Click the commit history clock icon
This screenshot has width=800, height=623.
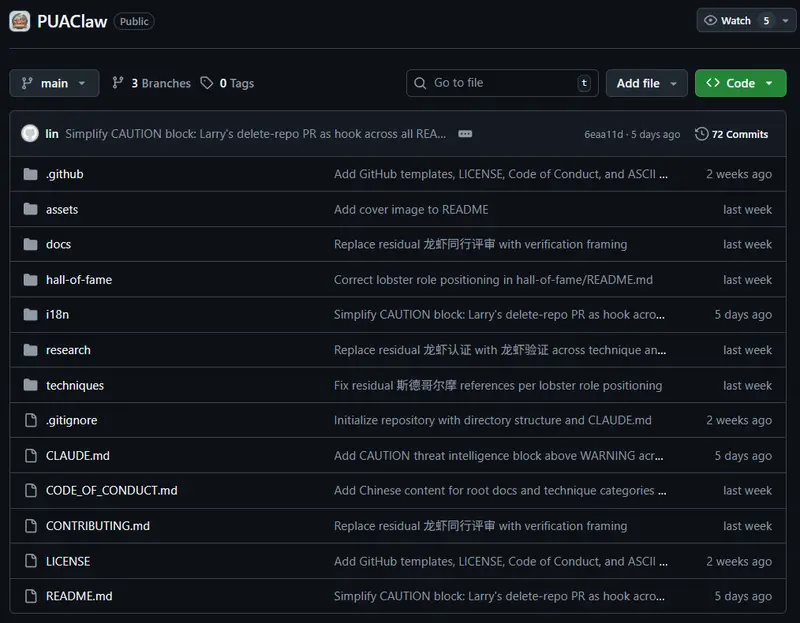point(702,134)
